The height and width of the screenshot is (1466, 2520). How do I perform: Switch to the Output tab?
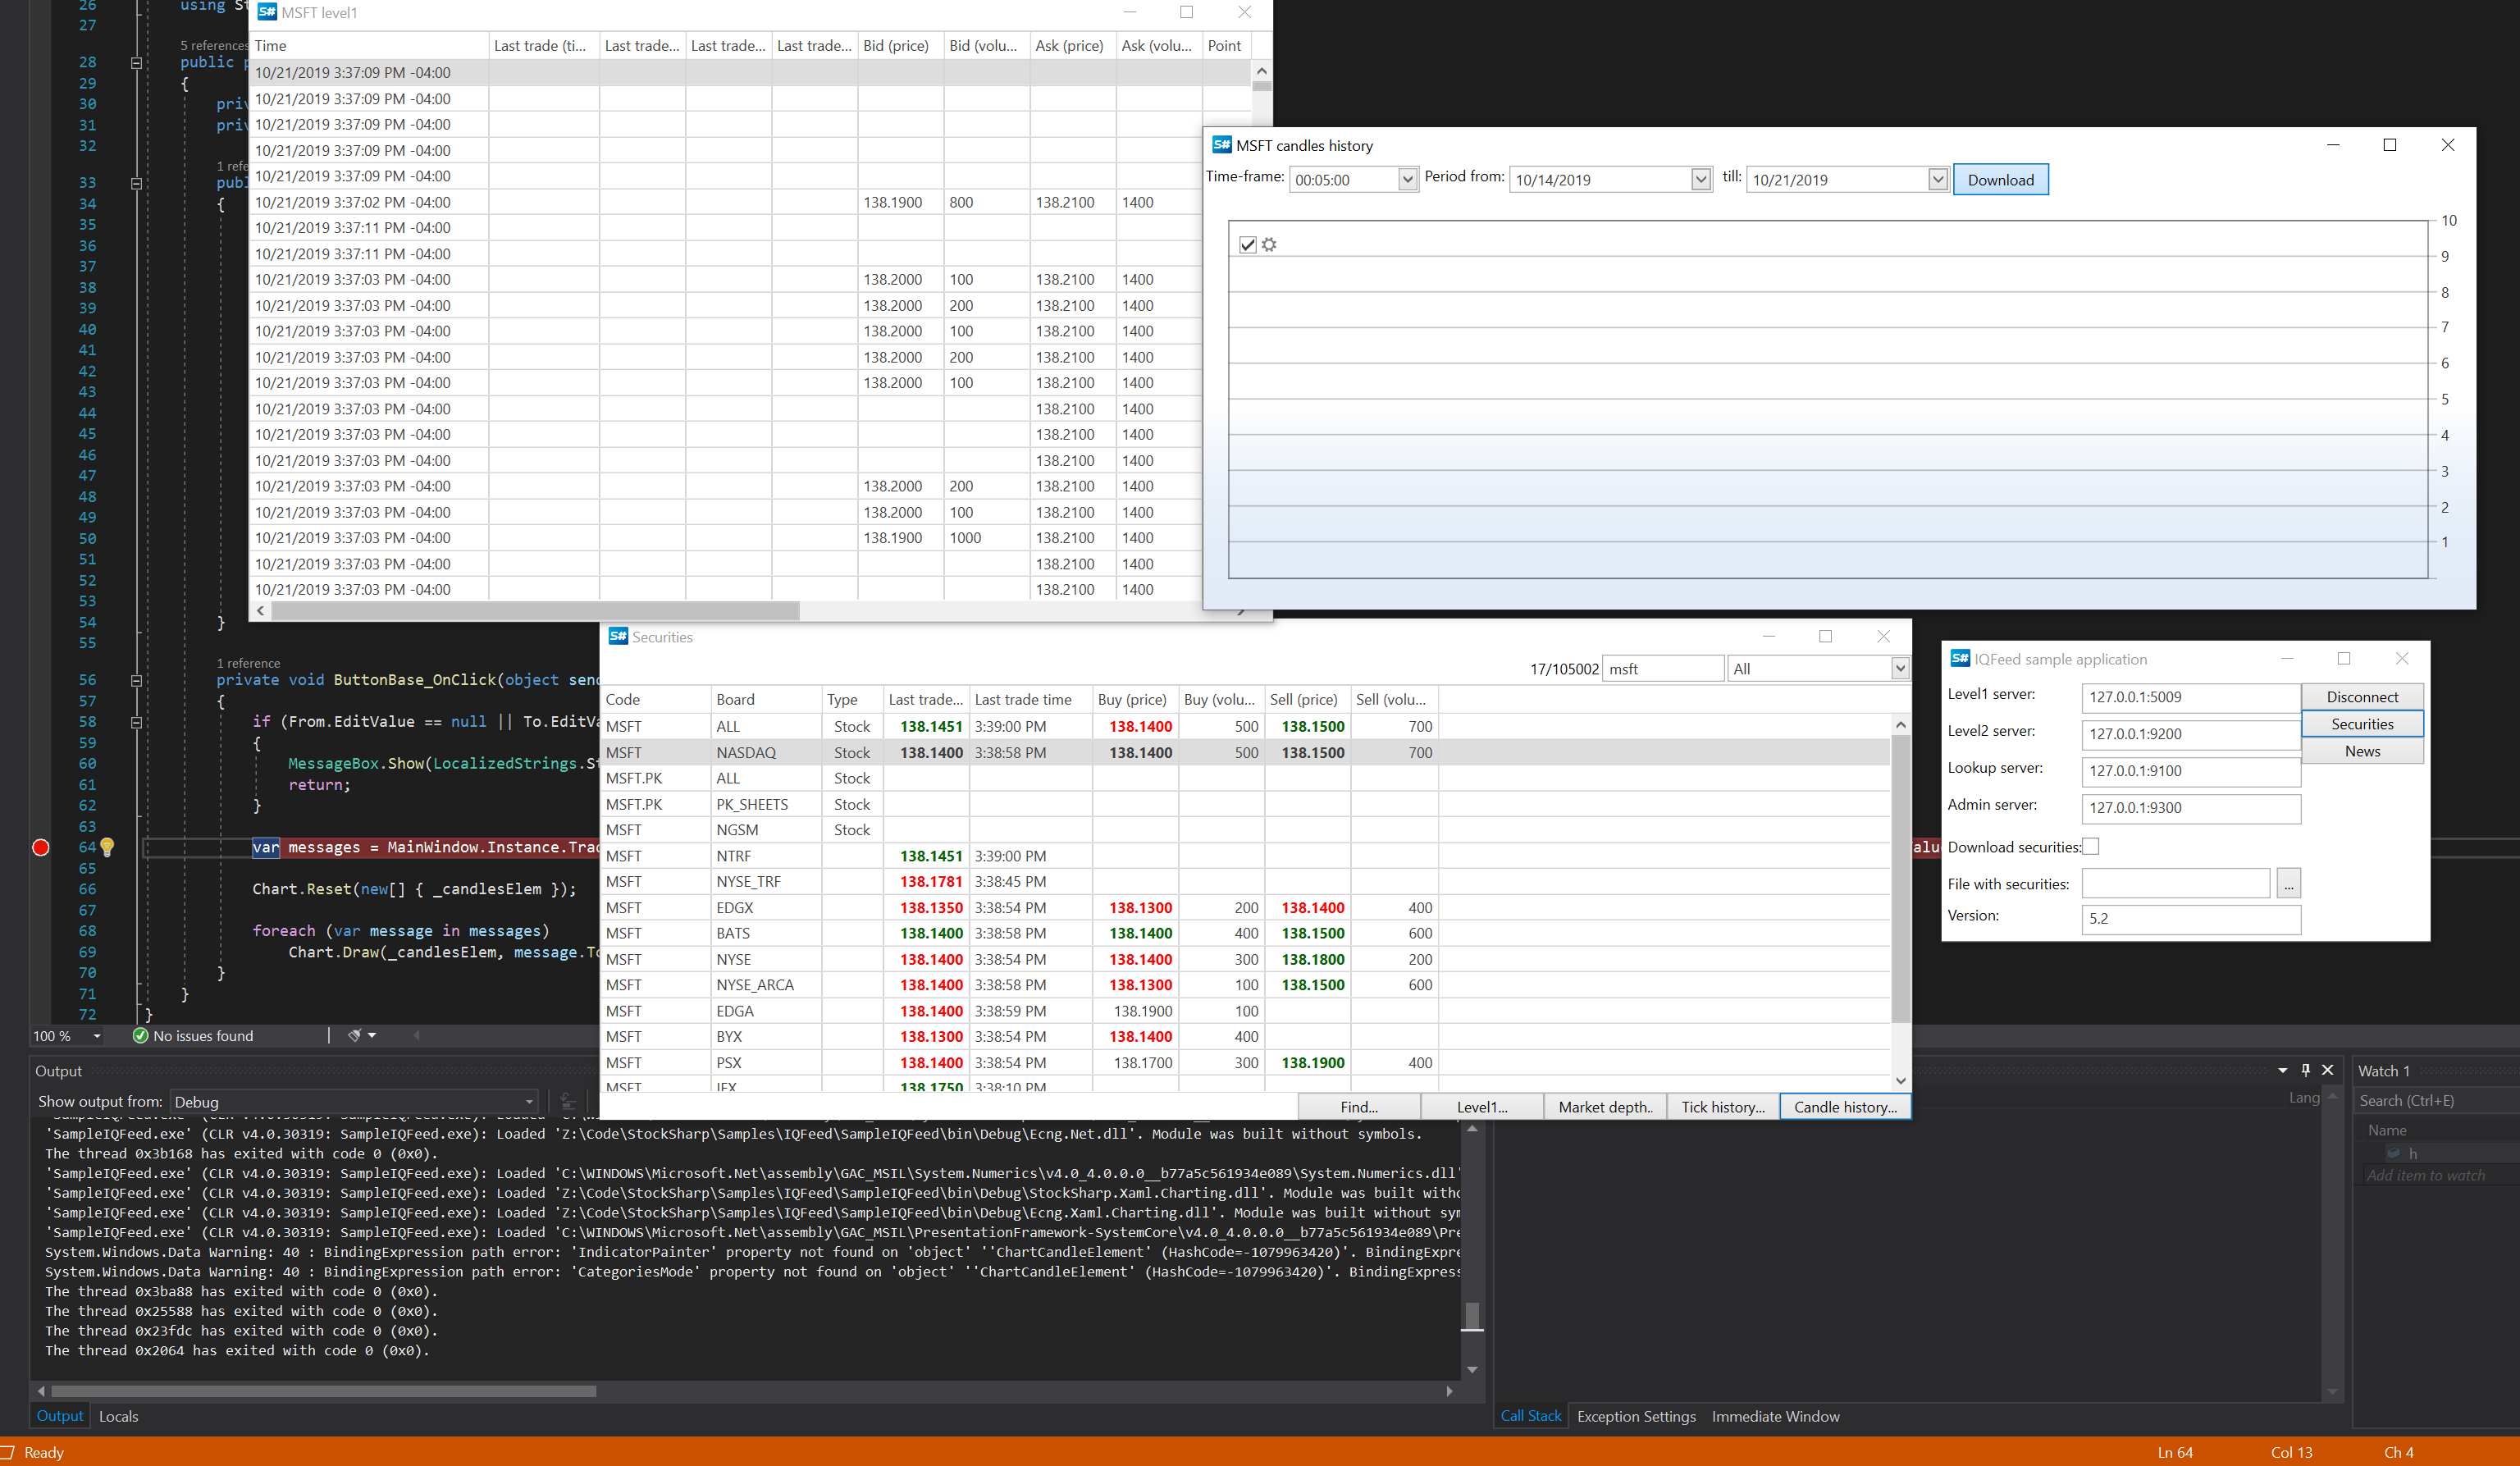coord(59,1415)
